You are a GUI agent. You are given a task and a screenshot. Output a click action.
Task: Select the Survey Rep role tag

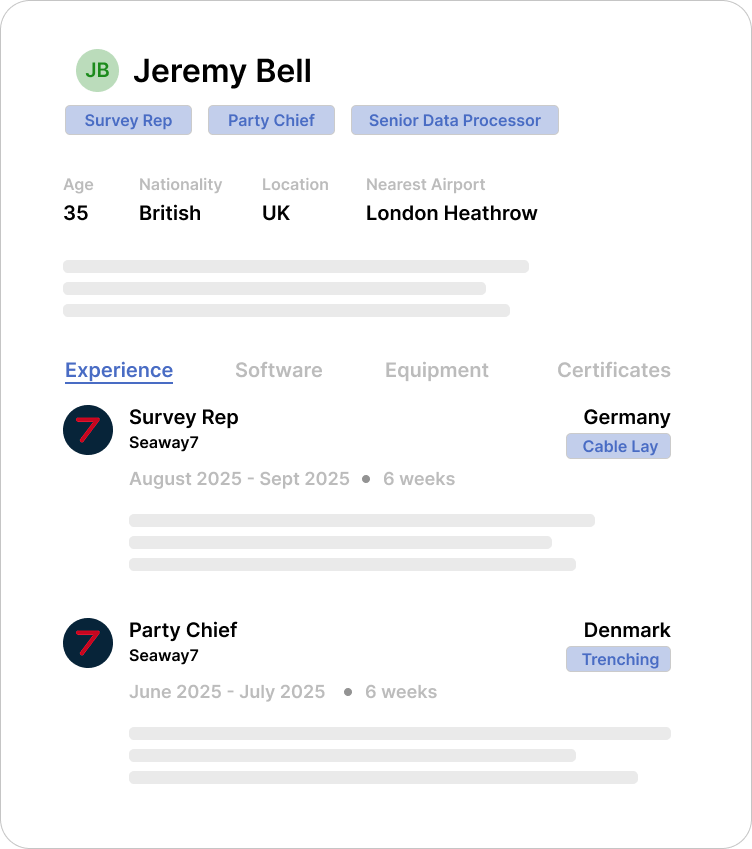coord(128,120)
